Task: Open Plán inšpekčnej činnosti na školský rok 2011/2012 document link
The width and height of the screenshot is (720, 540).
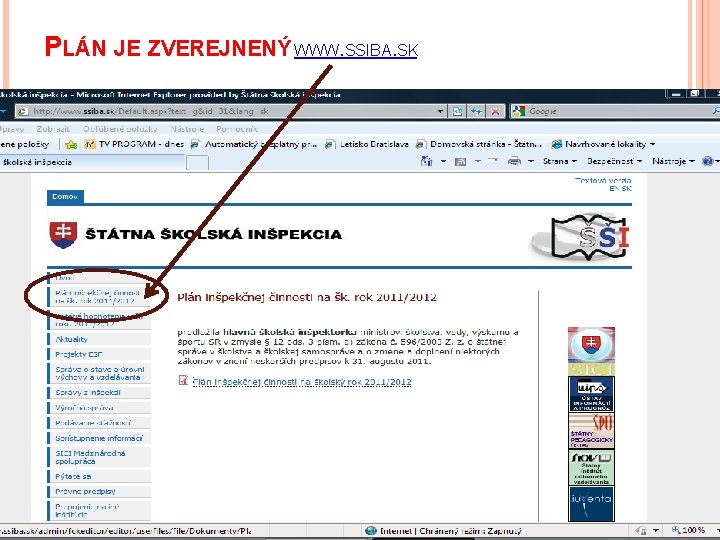Action: [x=302, y=382]
